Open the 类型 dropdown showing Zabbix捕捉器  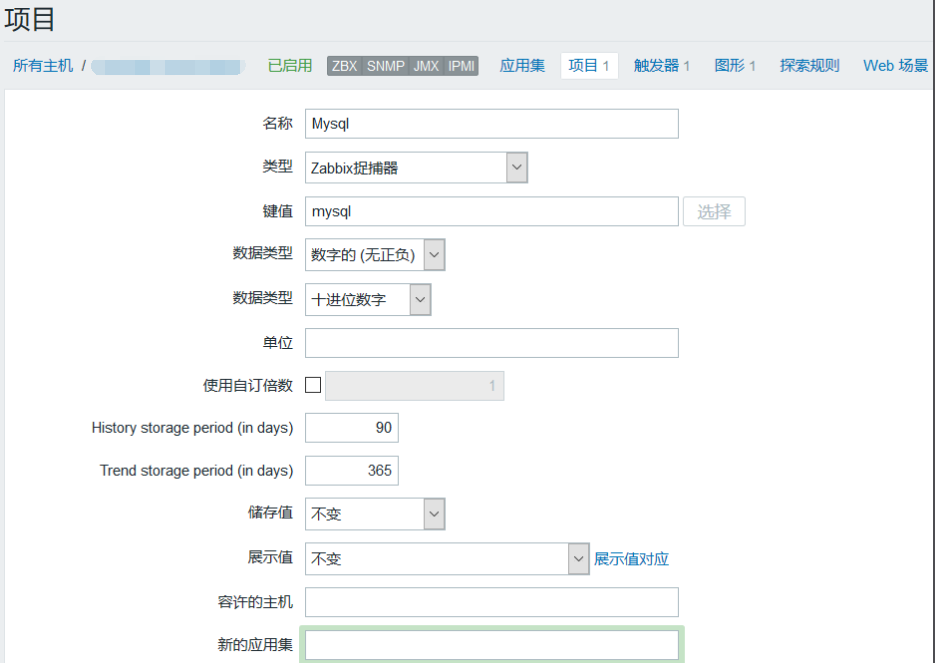(517, 167)
